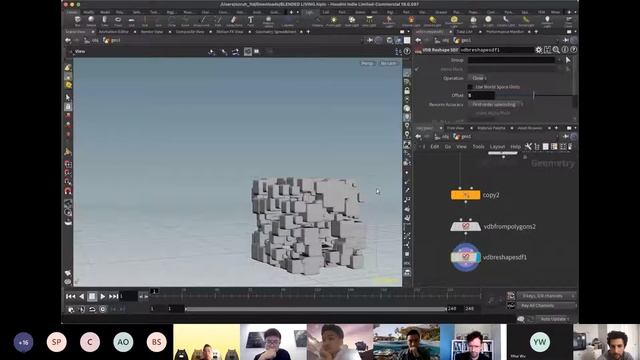Viewport: 640px width, 360px height.
Task: Select the Box shelf tool
Action: tap(78, 21)
